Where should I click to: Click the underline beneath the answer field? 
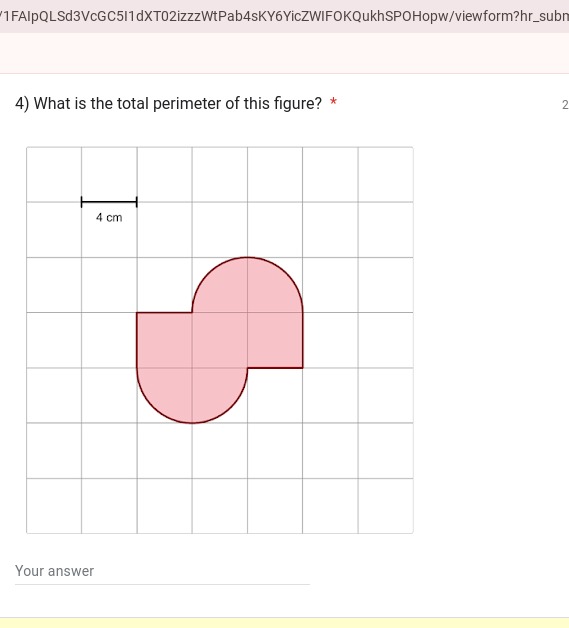tap(162, 584)
